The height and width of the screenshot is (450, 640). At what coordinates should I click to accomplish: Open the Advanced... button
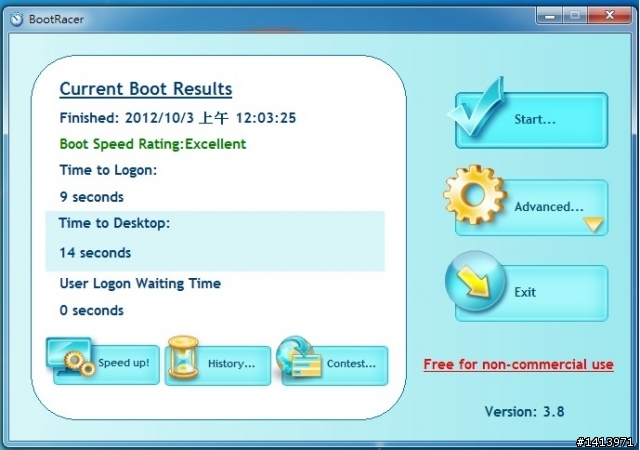(x=531, y=207)
